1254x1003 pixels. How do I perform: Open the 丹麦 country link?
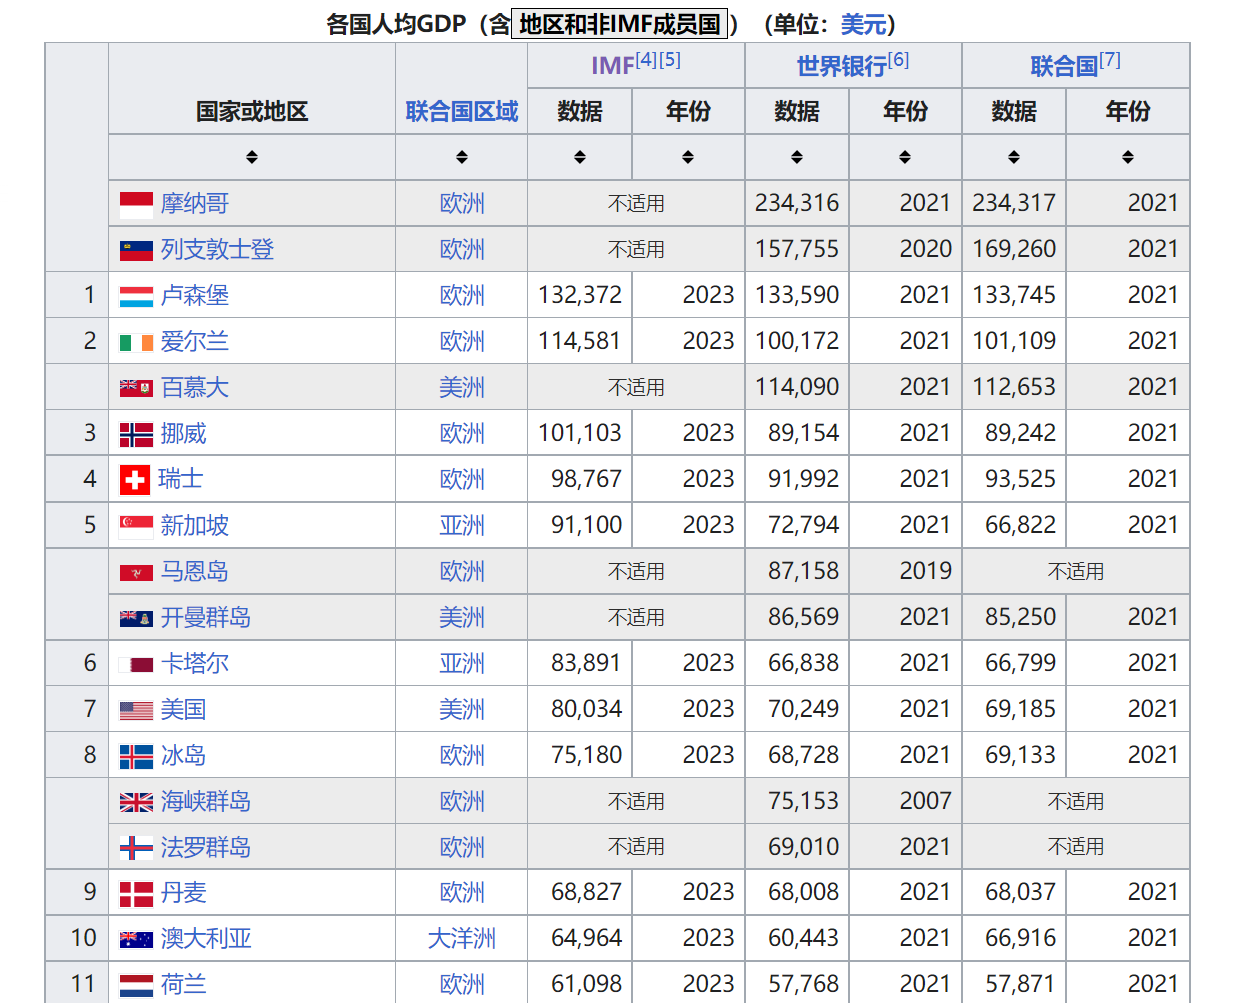tap(184, 893)
